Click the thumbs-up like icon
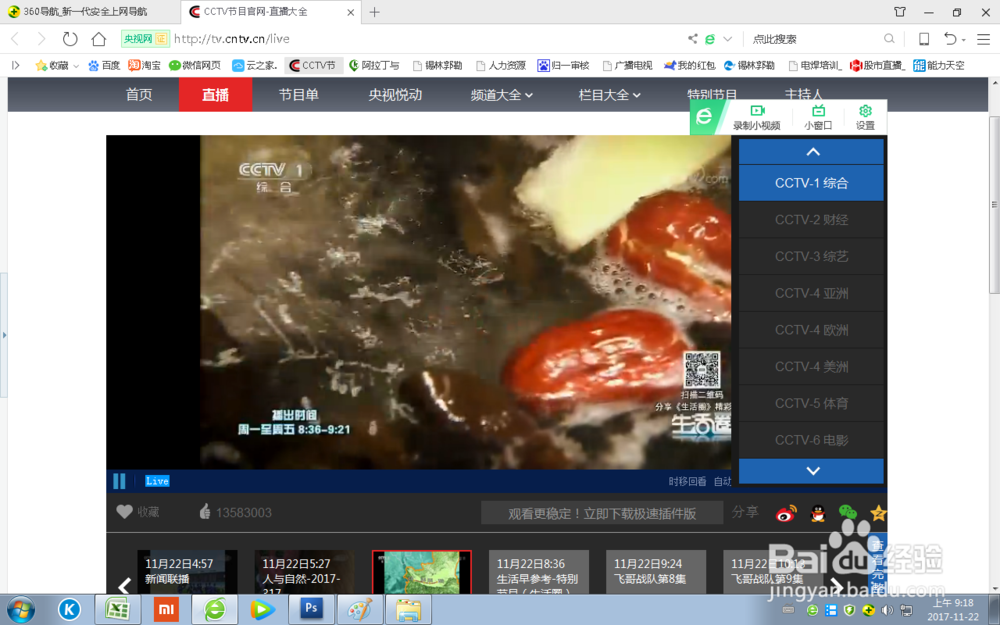Viewport: 1000px width, 625px height. click(x=205, y=511)
